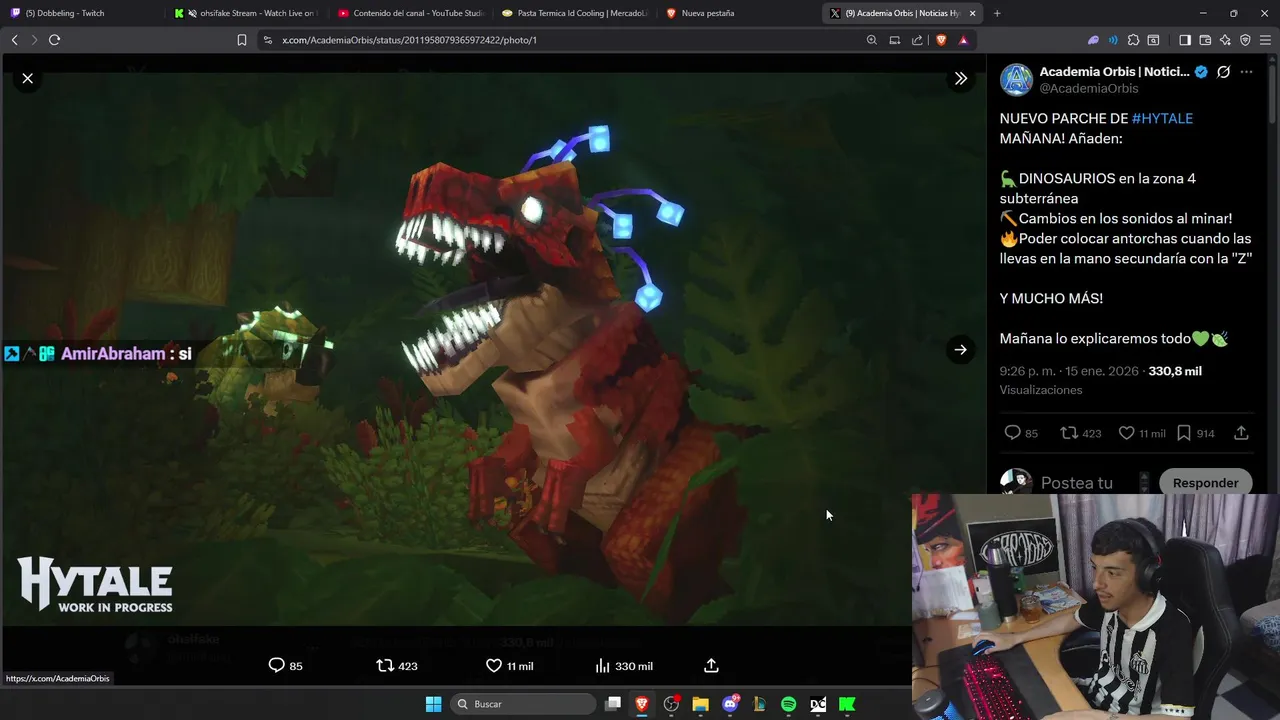Open Academia Orbis display name link
This screenshot has width=1280, height=720.
pyautogui.click(x=1114, y=71)
